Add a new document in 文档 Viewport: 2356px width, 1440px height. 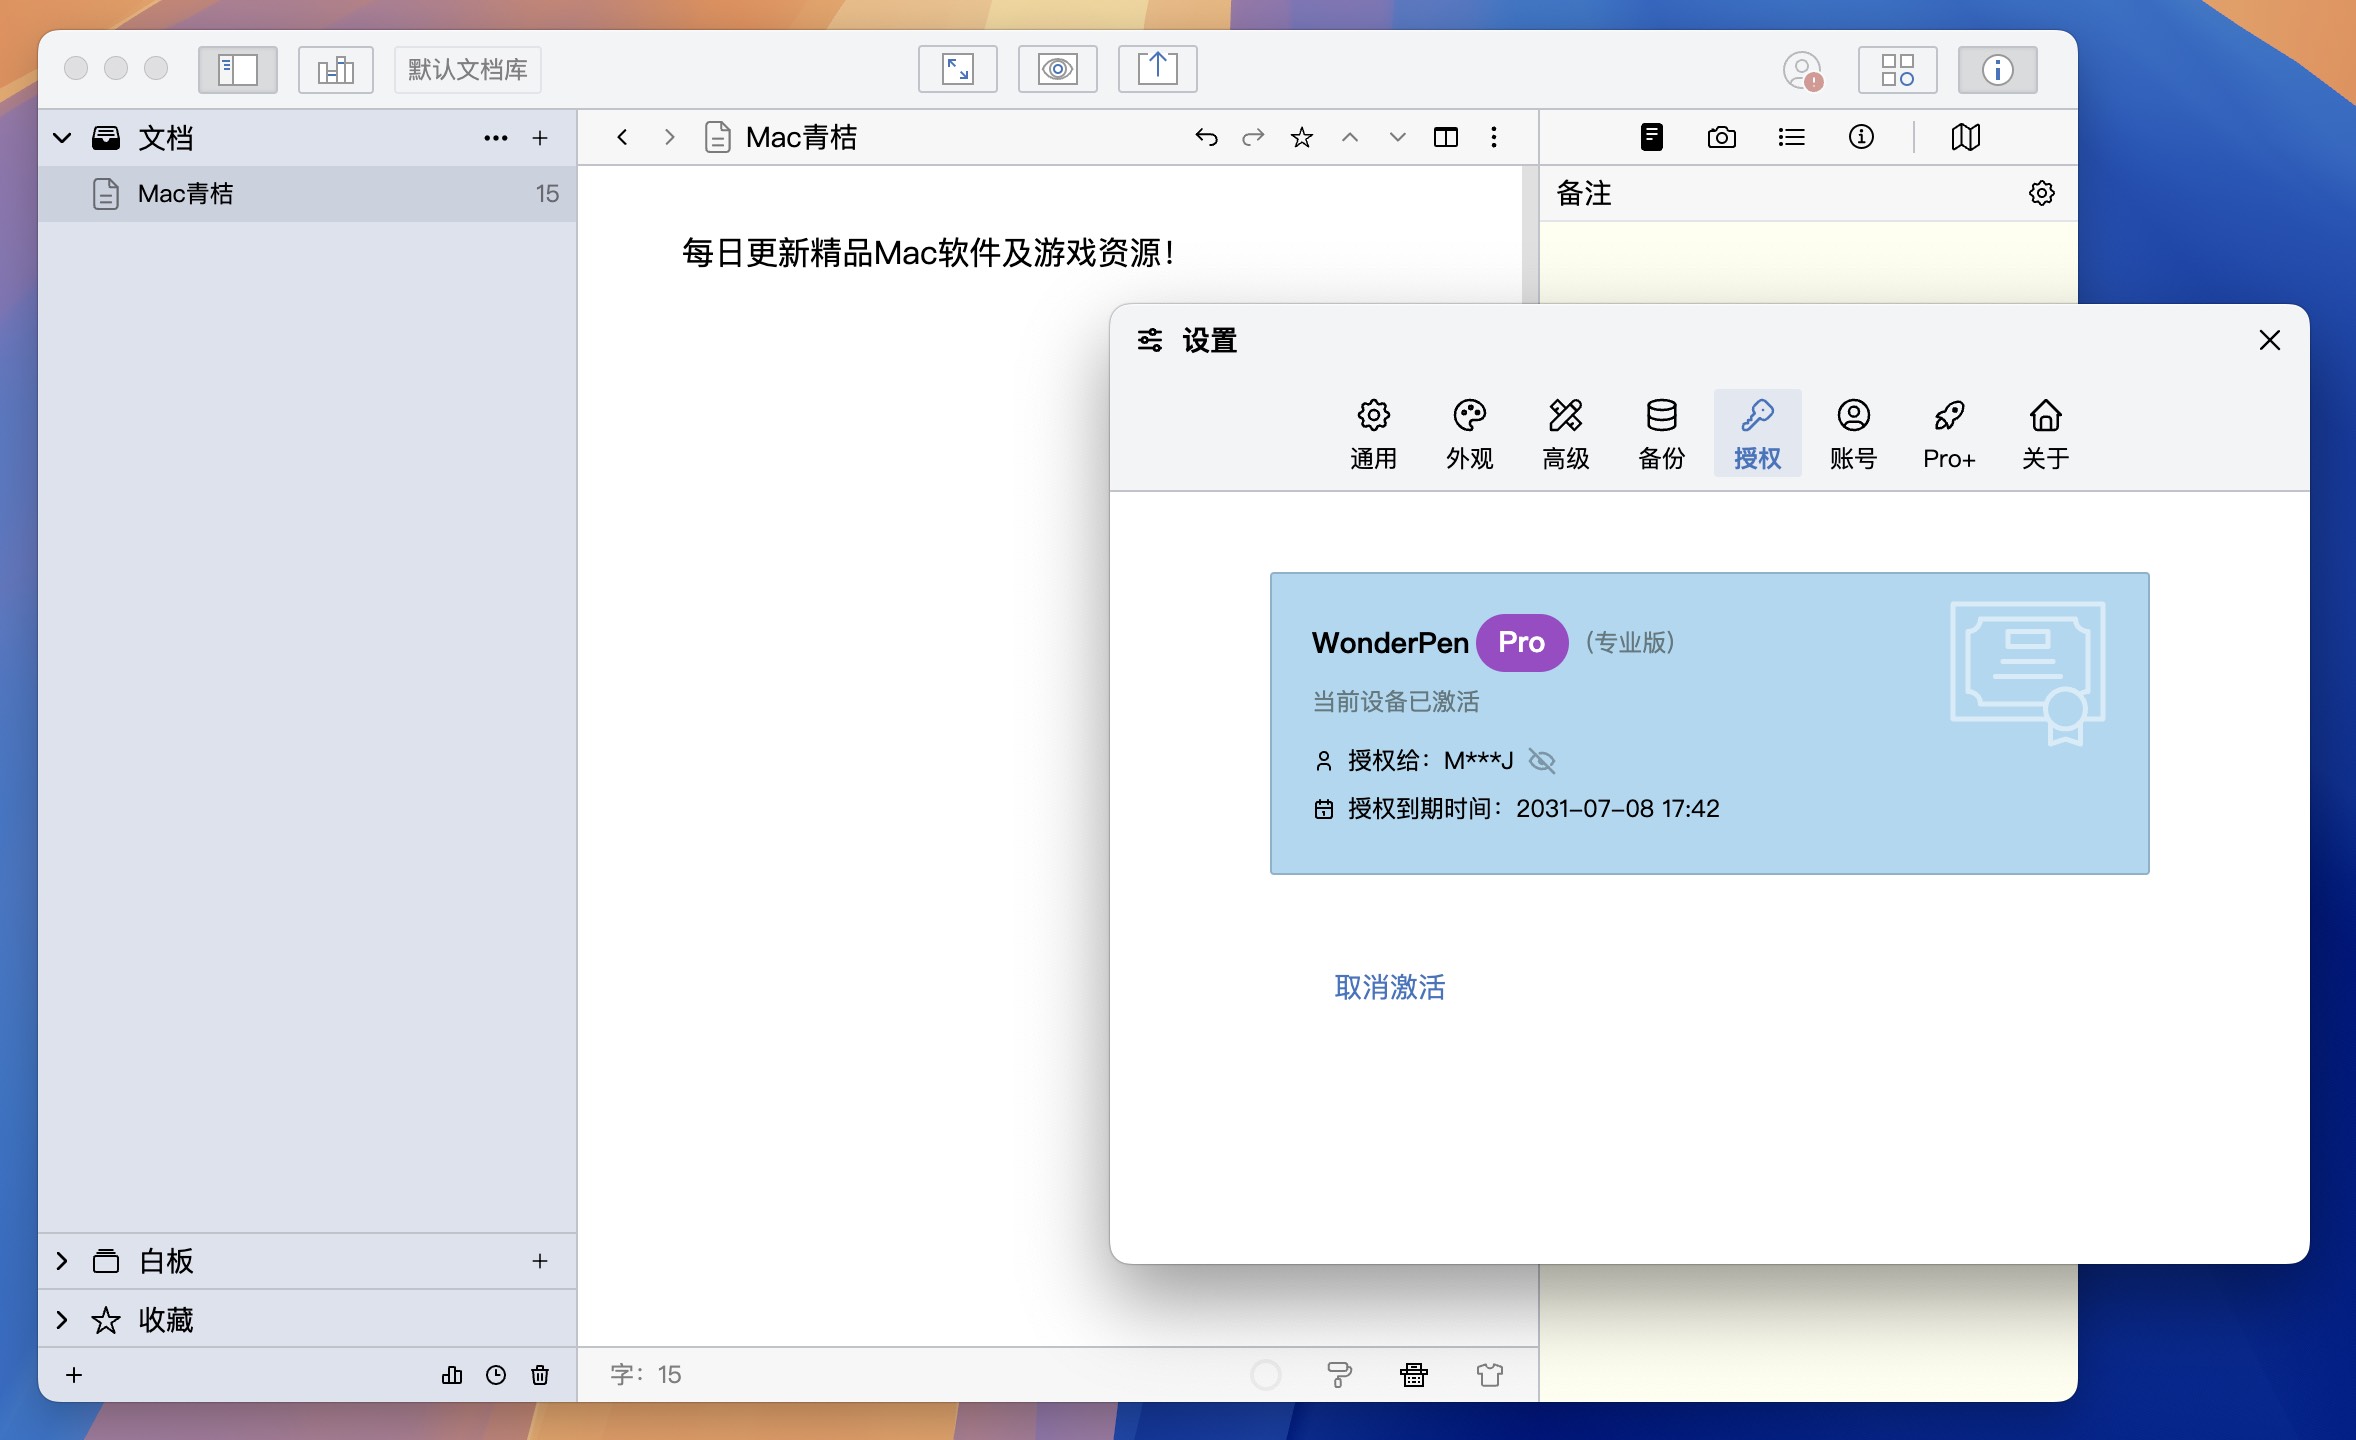[540, 138]
